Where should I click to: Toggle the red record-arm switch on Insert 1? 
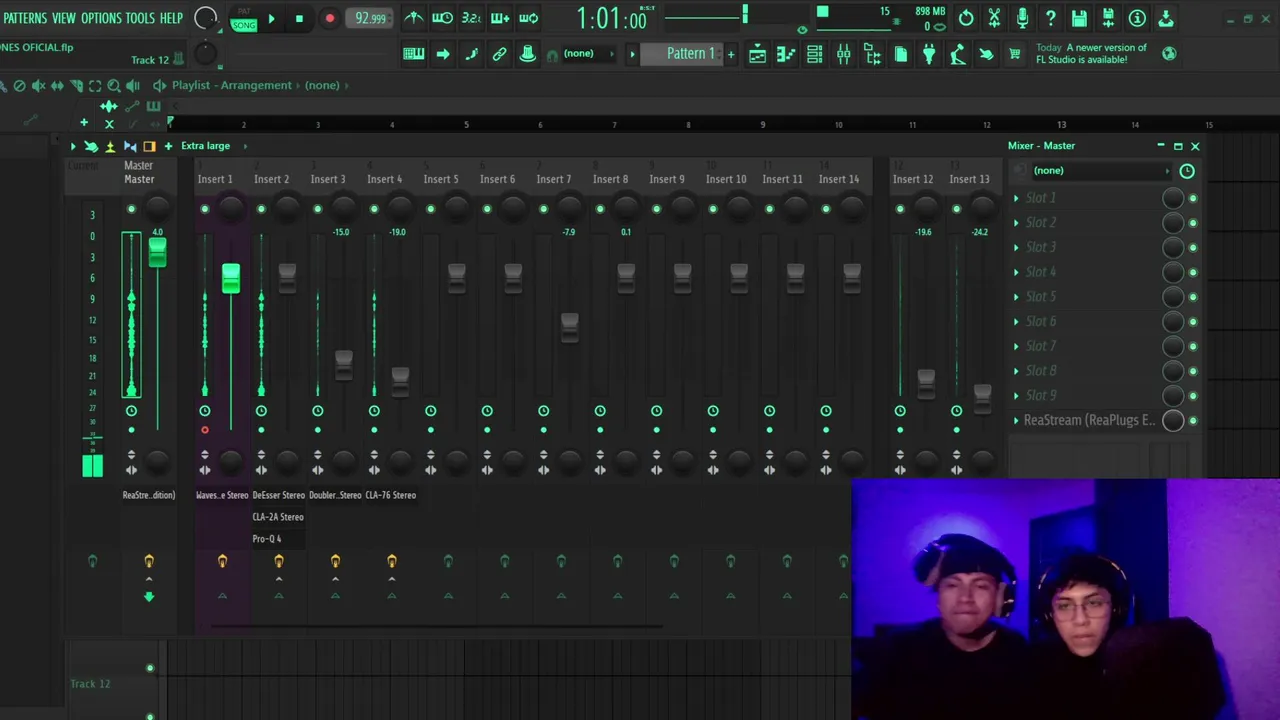click(205, 430)
